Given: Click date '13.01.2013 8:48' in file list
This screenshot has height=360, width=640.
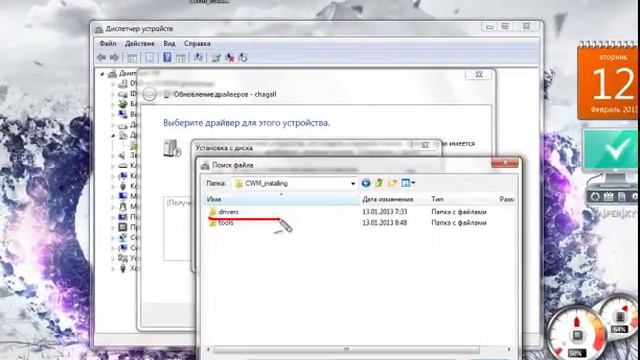Looking at the screenshot, I should pos(384,223).
